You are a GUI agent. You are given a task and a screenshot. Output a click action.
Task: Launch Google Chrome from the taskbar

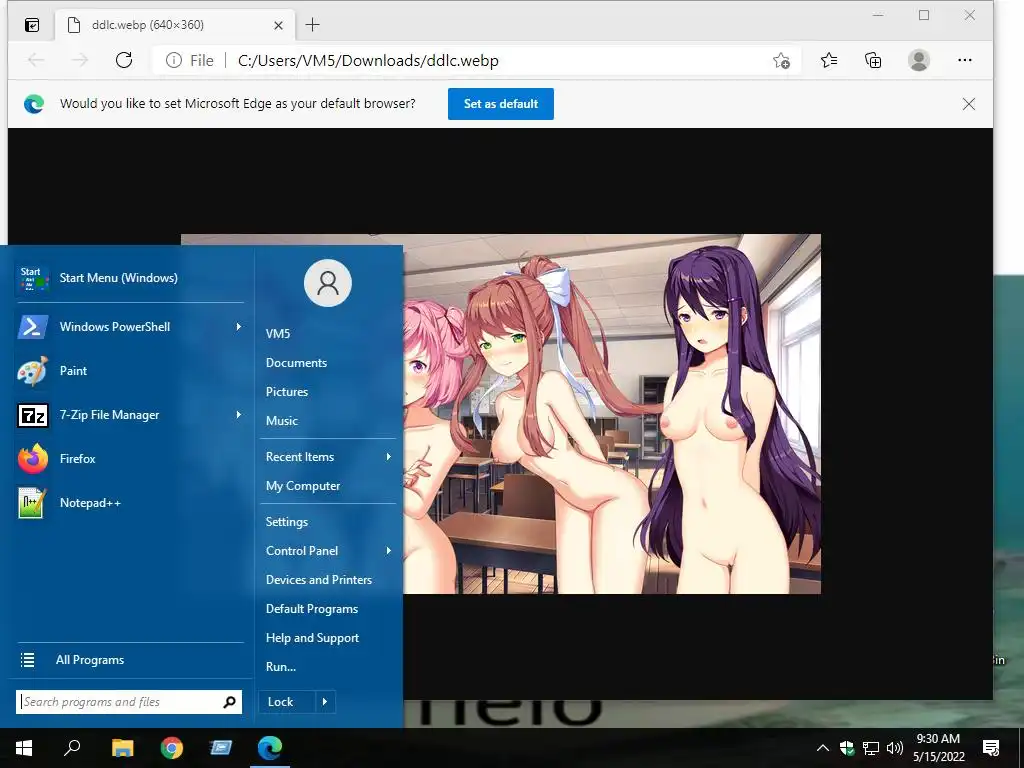[x=172, y=748]
